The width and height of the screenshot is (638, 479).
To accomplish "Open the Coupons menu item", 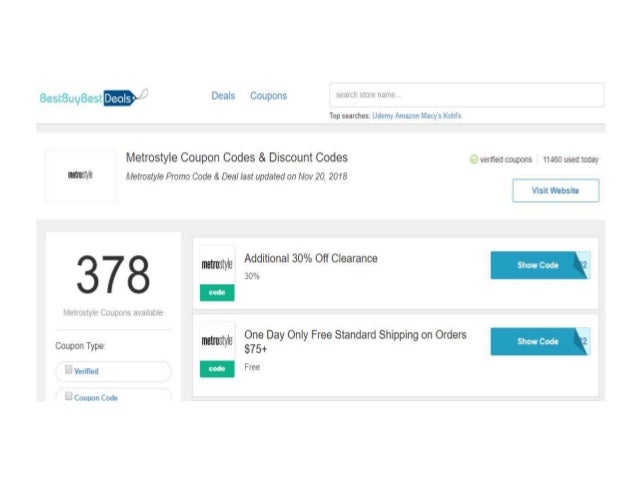I will coord(268,96).
